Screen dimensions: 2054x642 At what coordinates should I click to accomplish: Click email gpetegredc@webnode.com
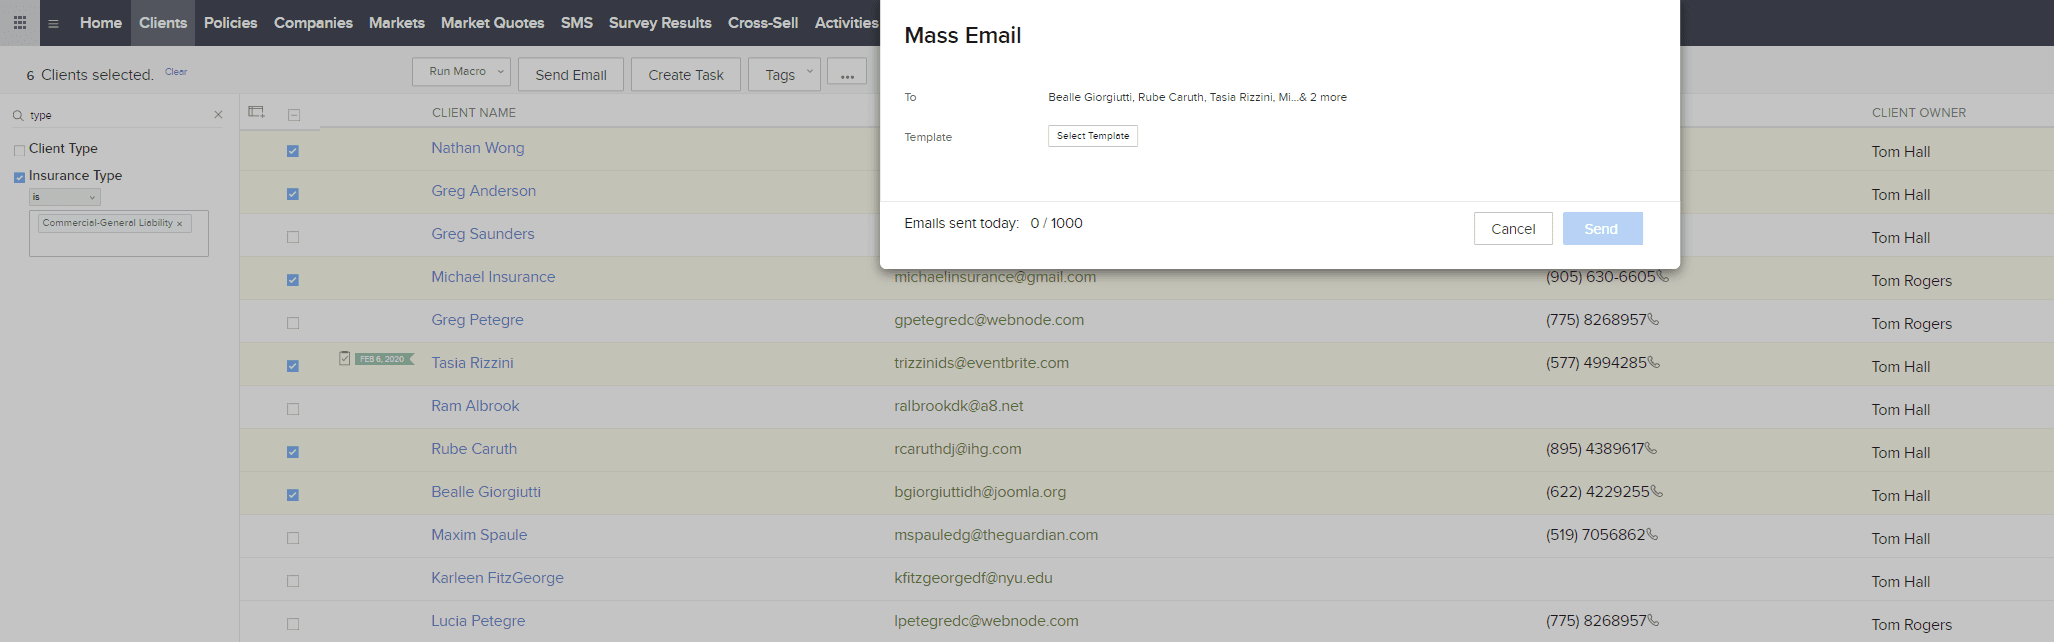point(989,320)
